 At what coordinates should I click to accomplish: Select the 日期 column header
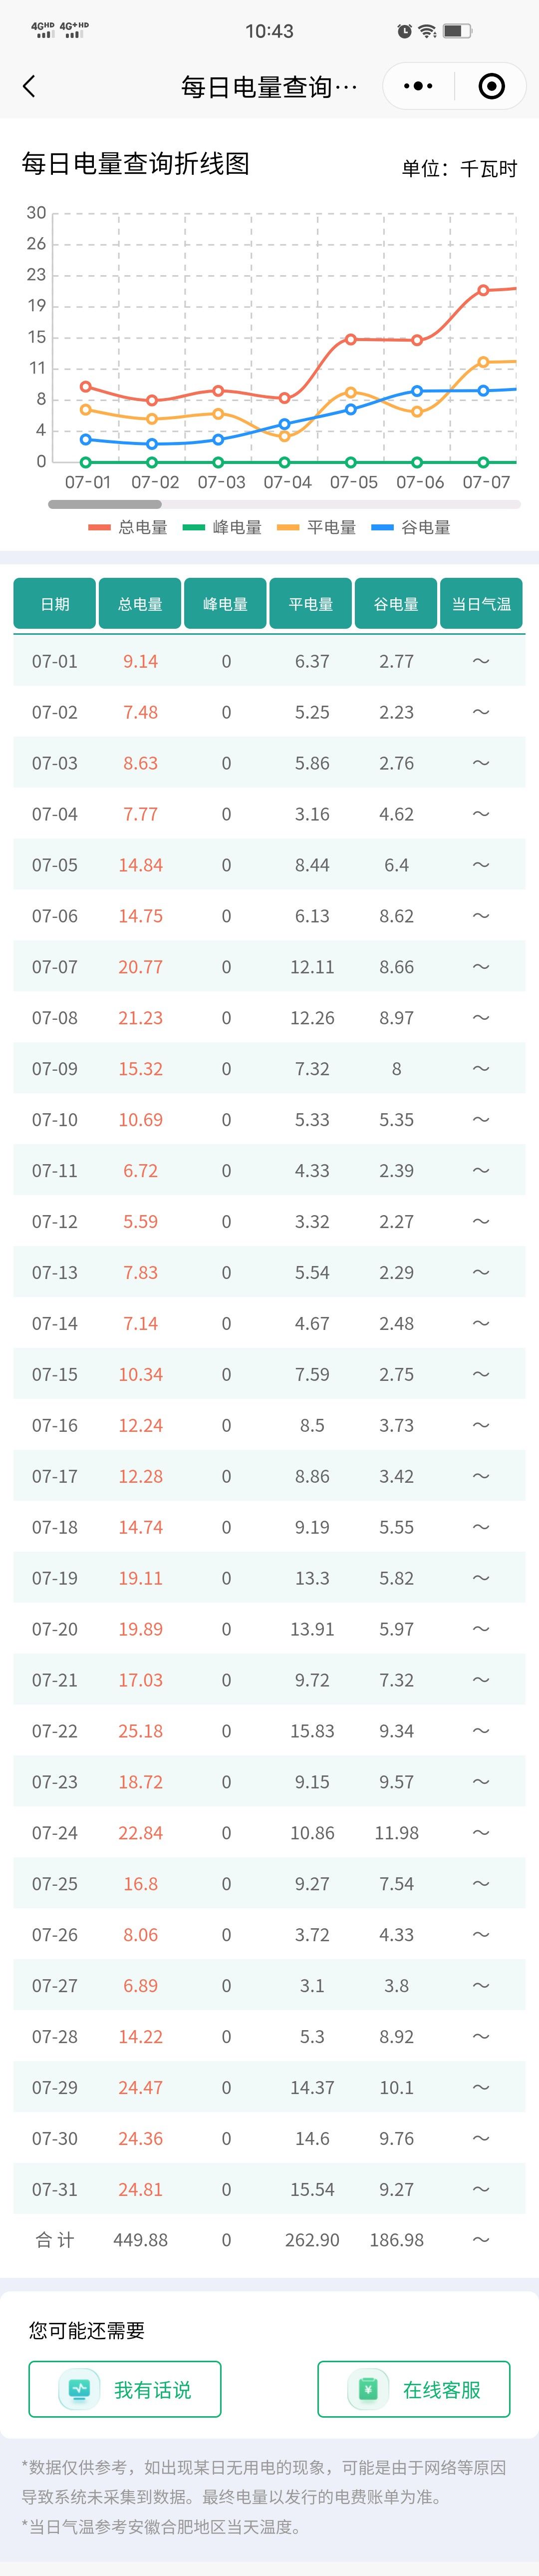(x=55, y=603)
